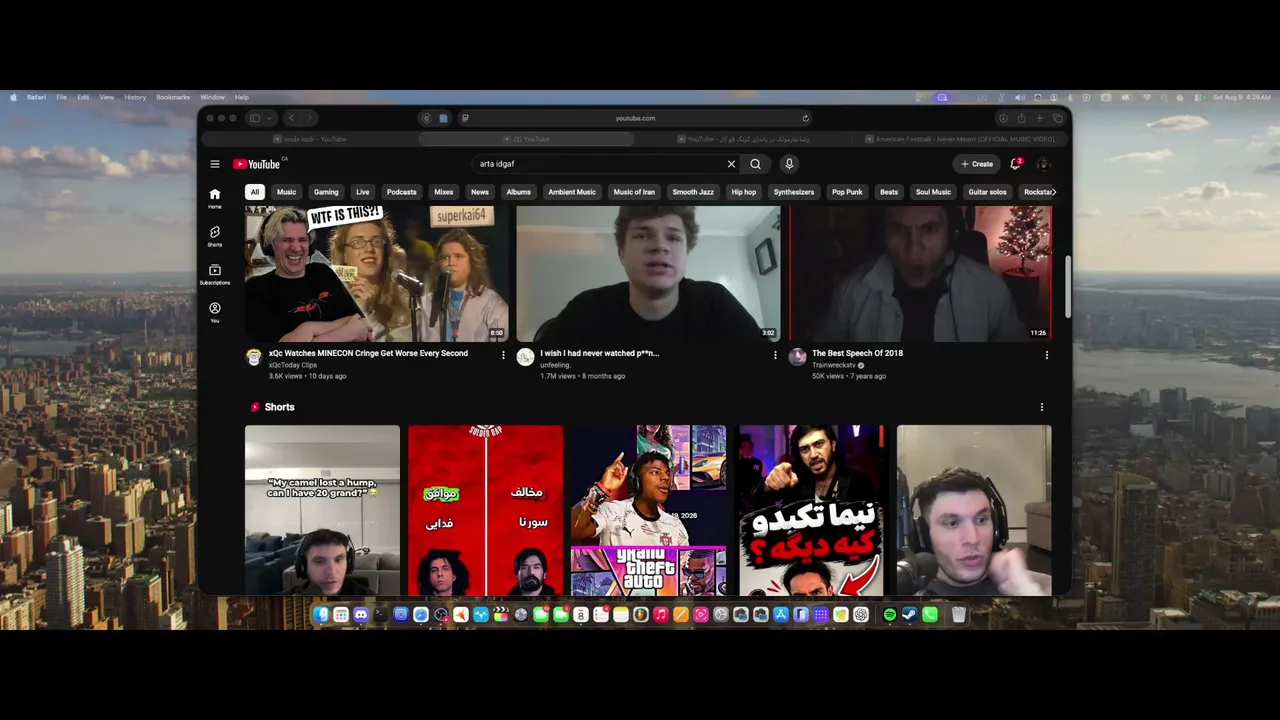Clear the search text with the X
The image size is (1280, 720).
(731, 164)
